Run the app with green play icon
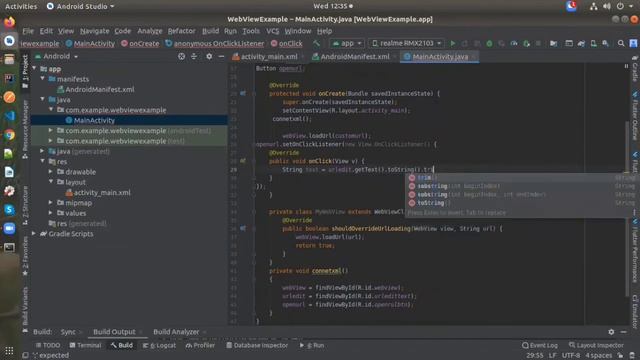Screen dimensions: 640x360 [x=453, y=43]
